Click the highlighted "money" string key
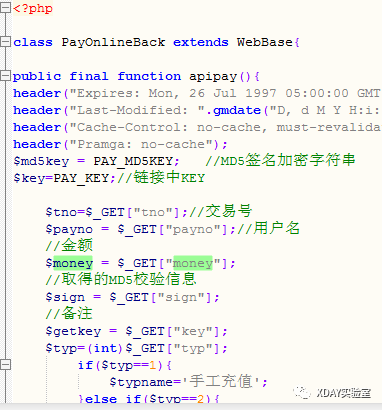This screenshot has height=410, width=382. point(193,263)
